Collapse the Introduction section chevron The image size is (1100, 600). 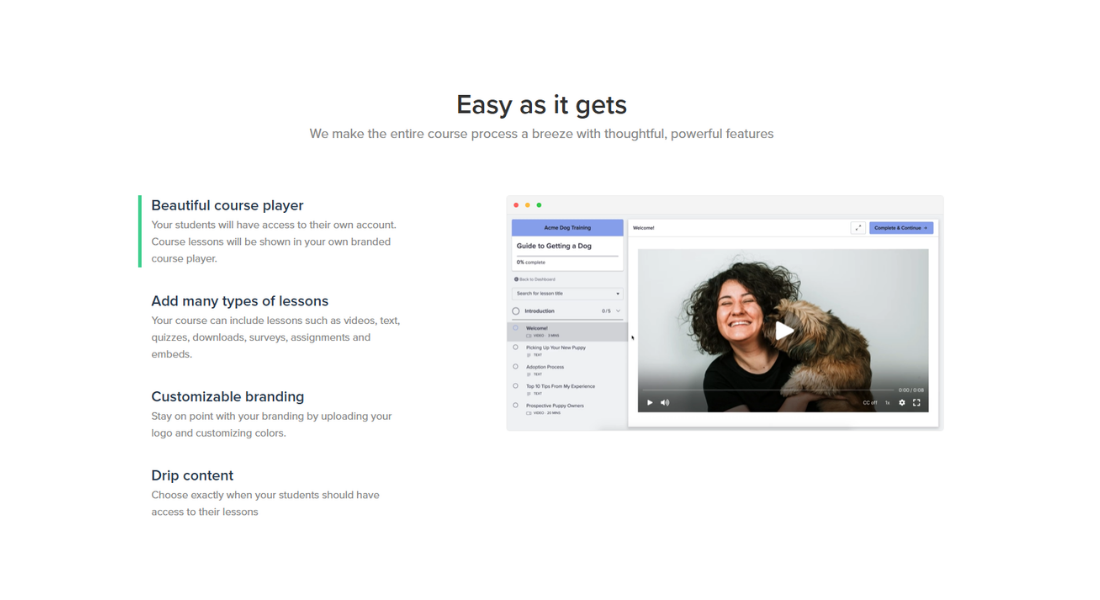point(618,310)
